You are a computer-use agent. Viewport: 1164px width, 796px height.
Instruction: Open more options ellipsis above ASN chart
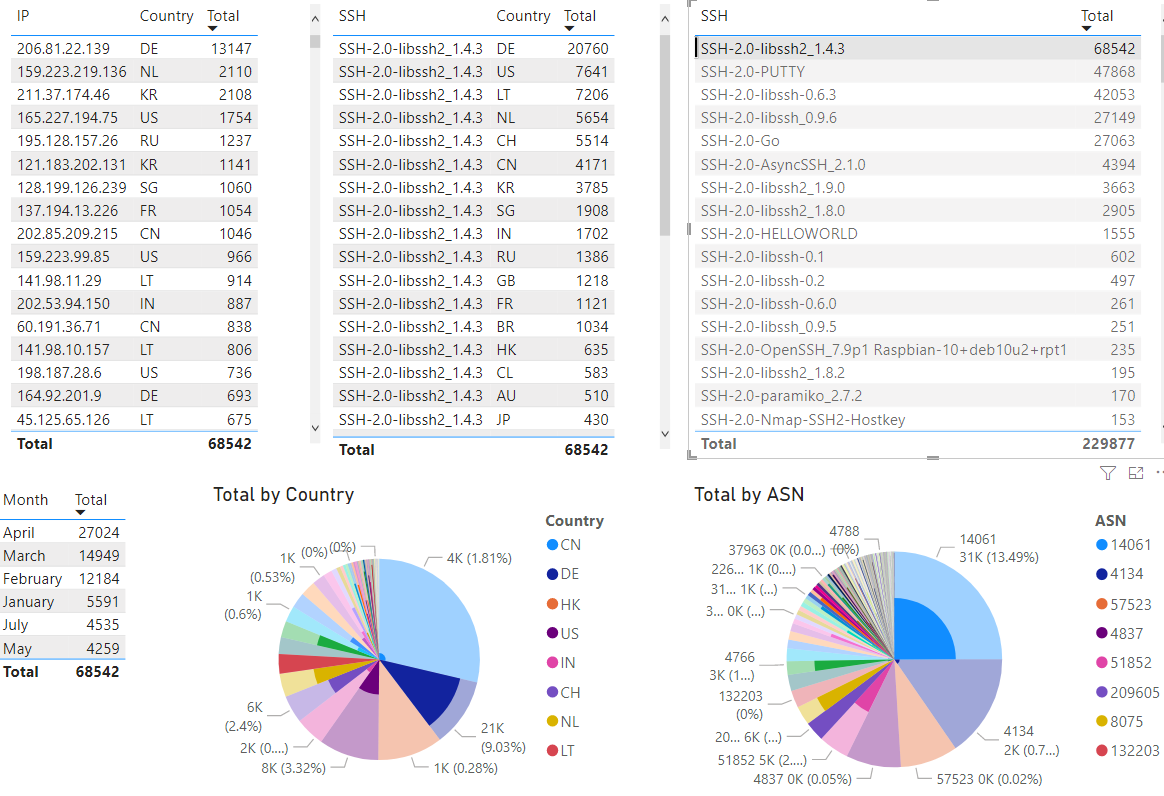click(x=1159, y=473)
